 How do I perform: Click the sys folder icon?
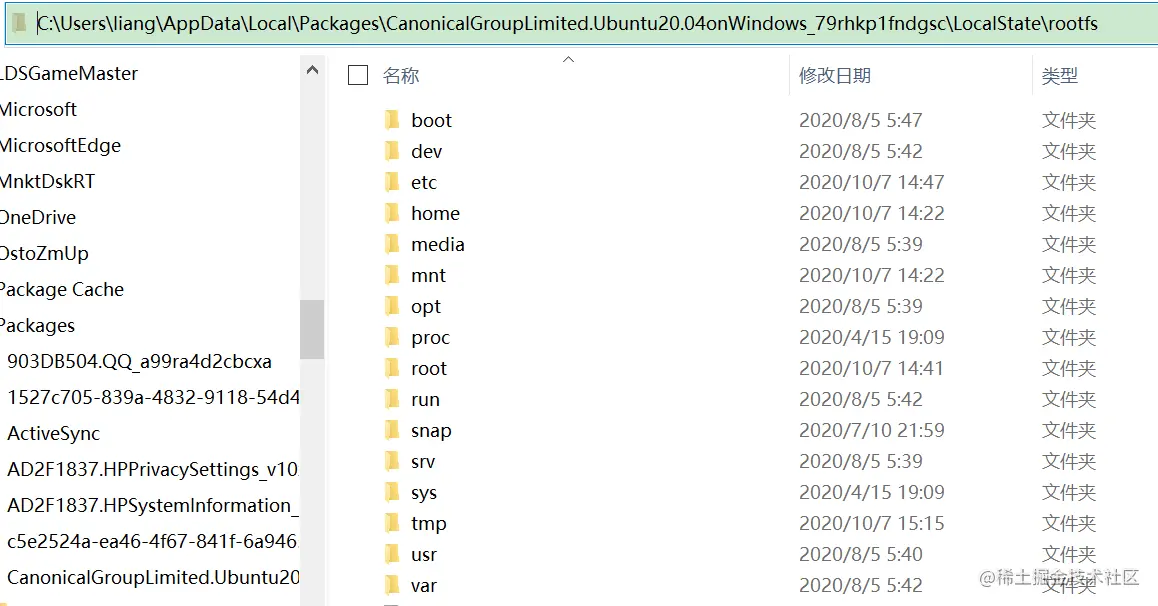[x=392, y=492]
